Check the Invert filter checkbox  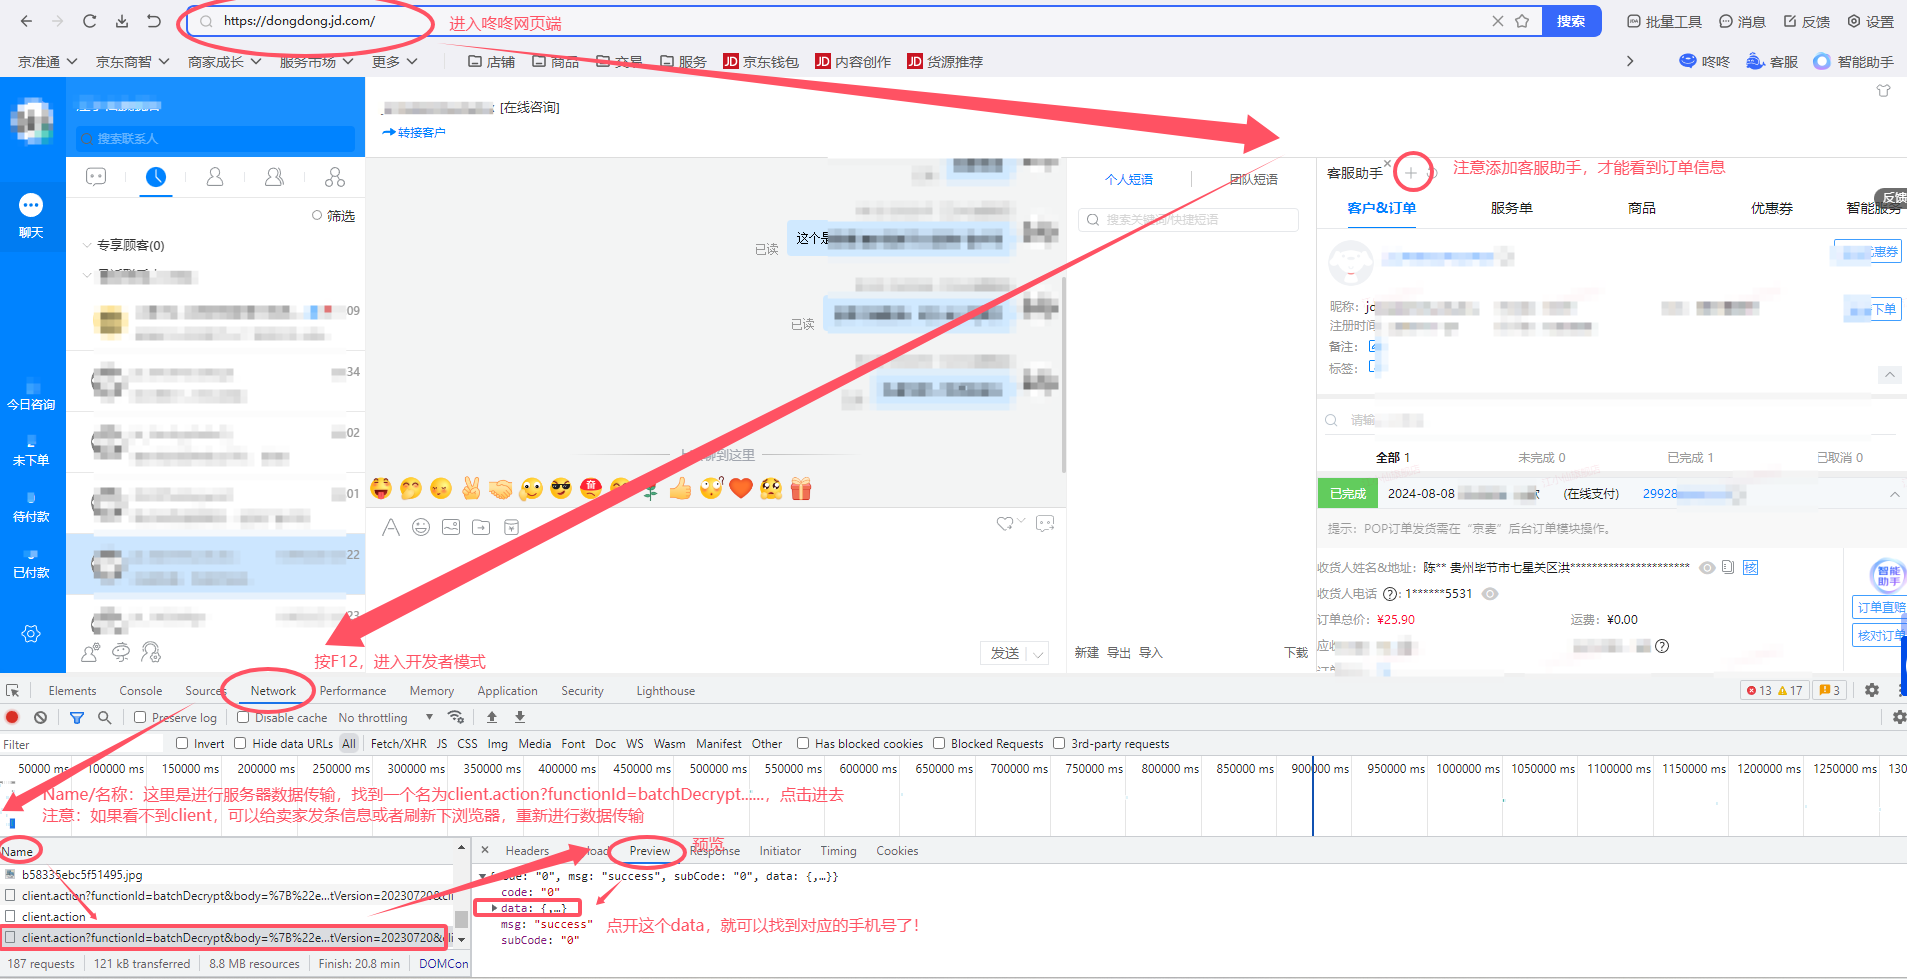point(182,743)
